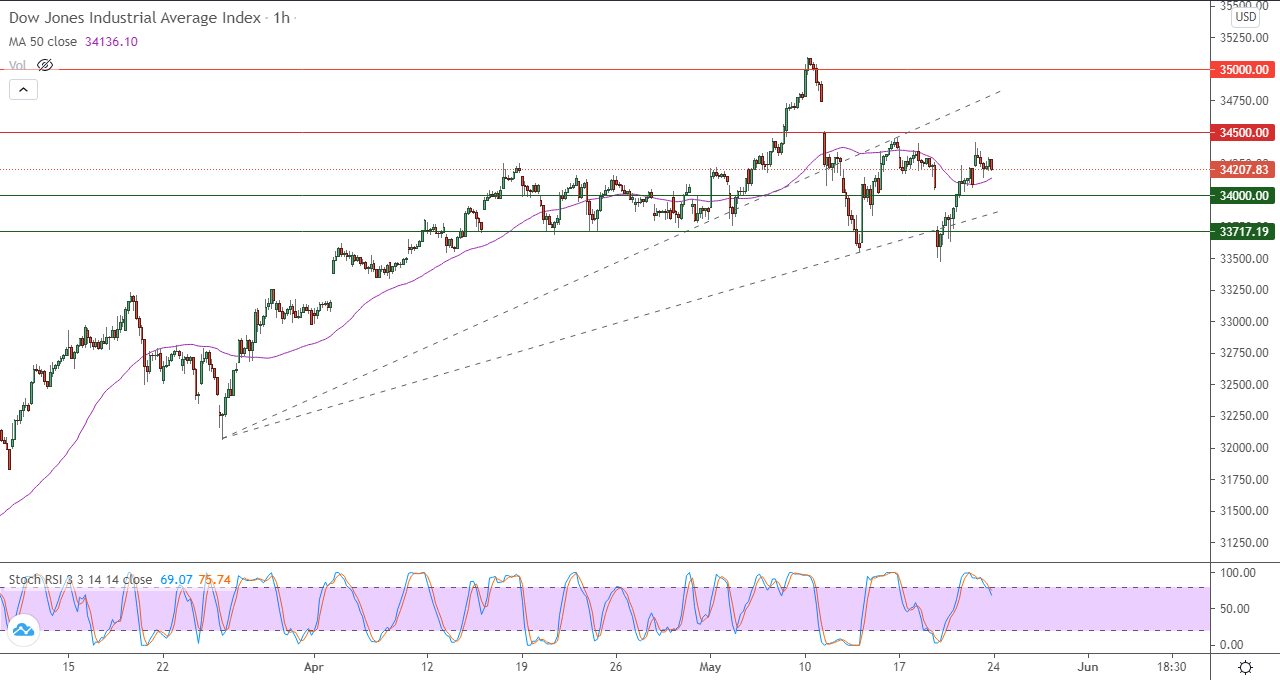Click the MA value 34136.10
The image size is (1280, 680).
(112, 42)
